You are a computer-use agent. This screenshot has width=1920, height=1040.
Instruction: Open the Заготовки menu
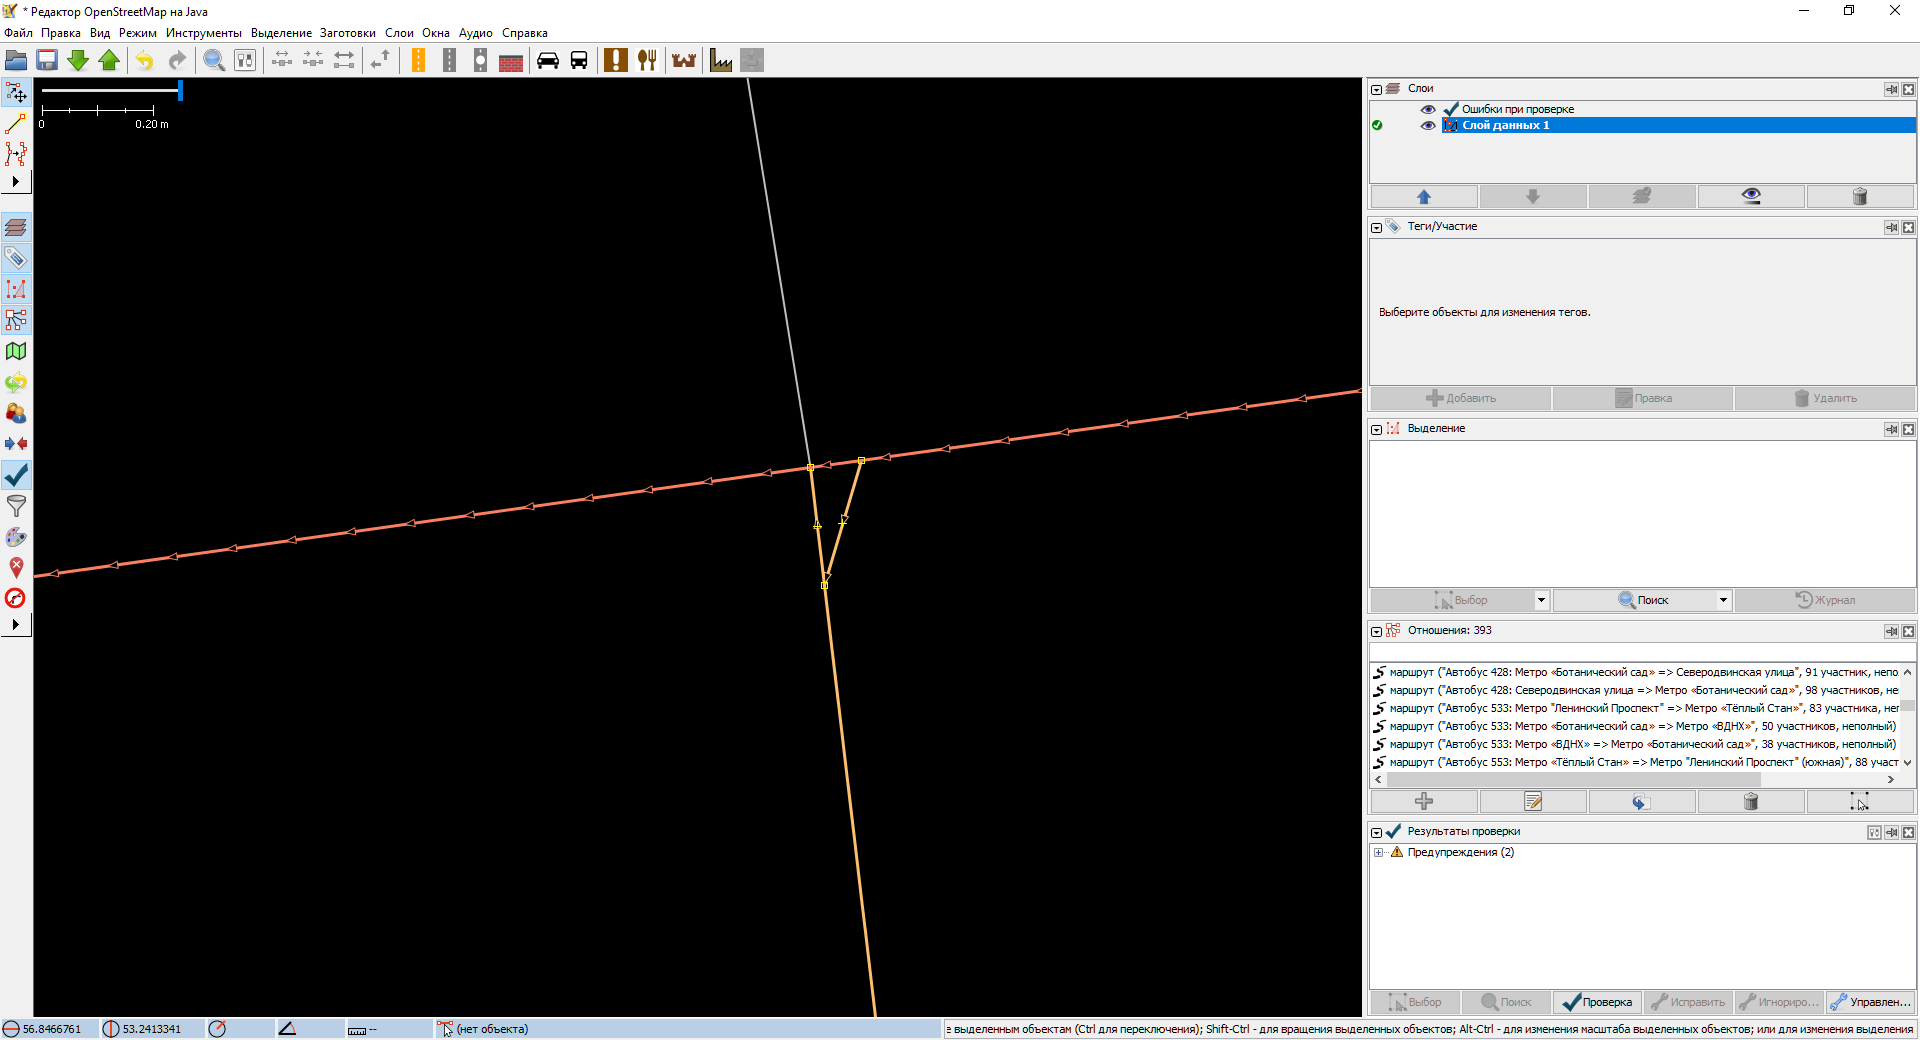click(x=348, y=33)
